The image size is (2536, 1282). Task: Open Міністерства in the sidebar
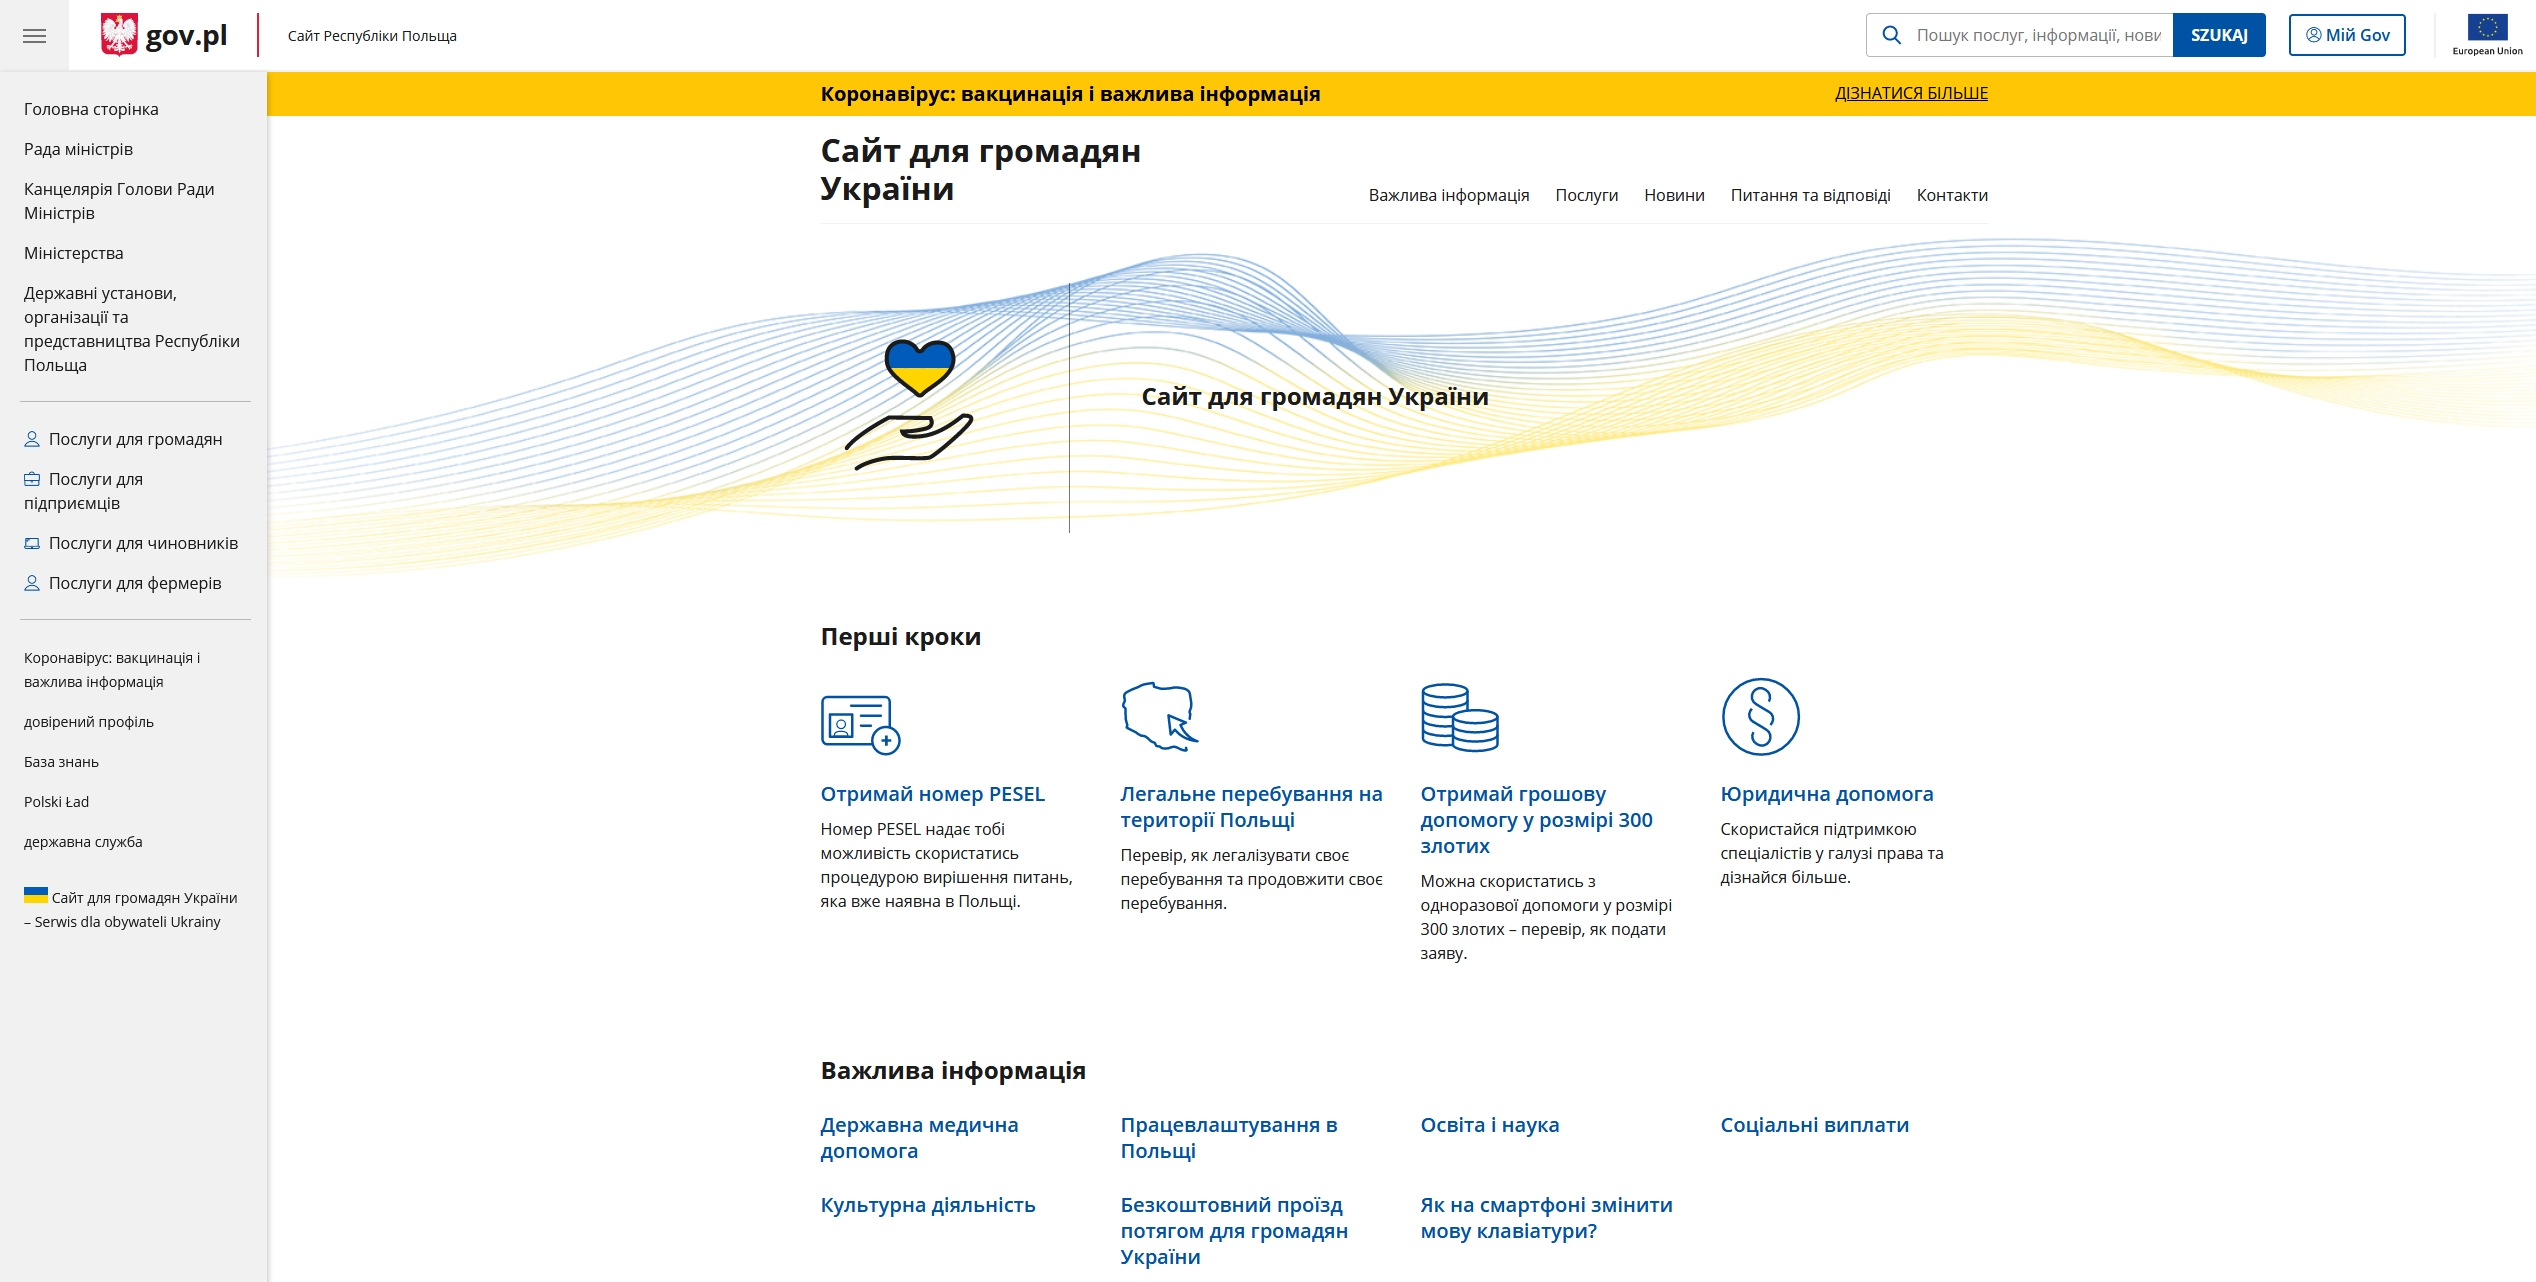(x=74, y=253)
